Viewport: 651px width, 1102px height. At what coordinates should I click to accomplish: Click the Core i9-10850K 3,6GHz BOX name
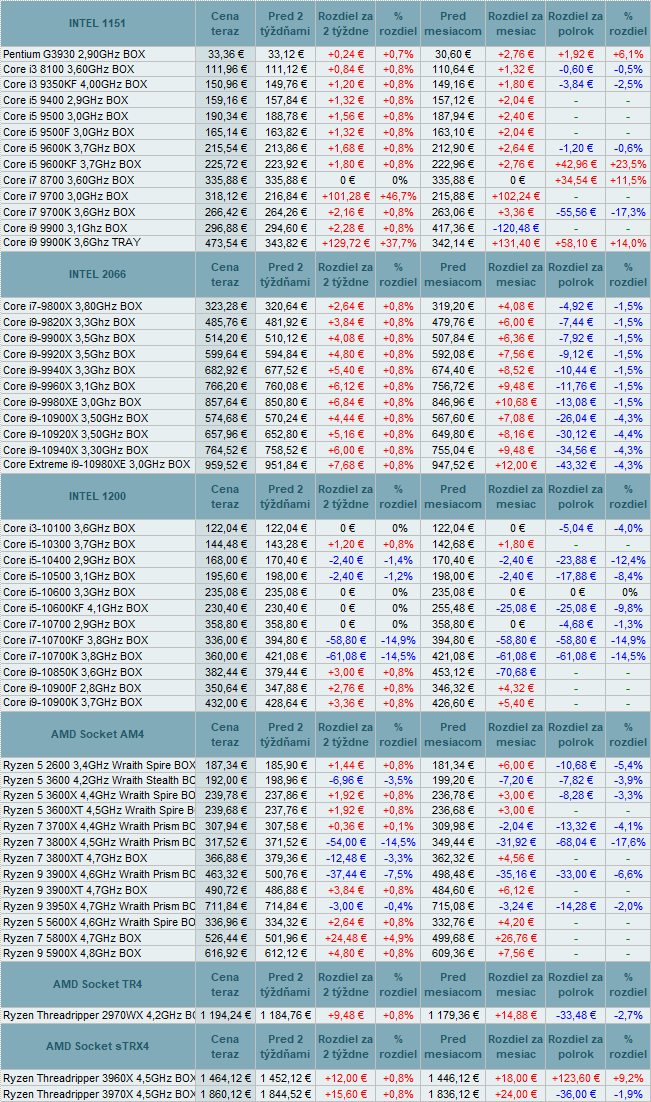click(72, 672)
